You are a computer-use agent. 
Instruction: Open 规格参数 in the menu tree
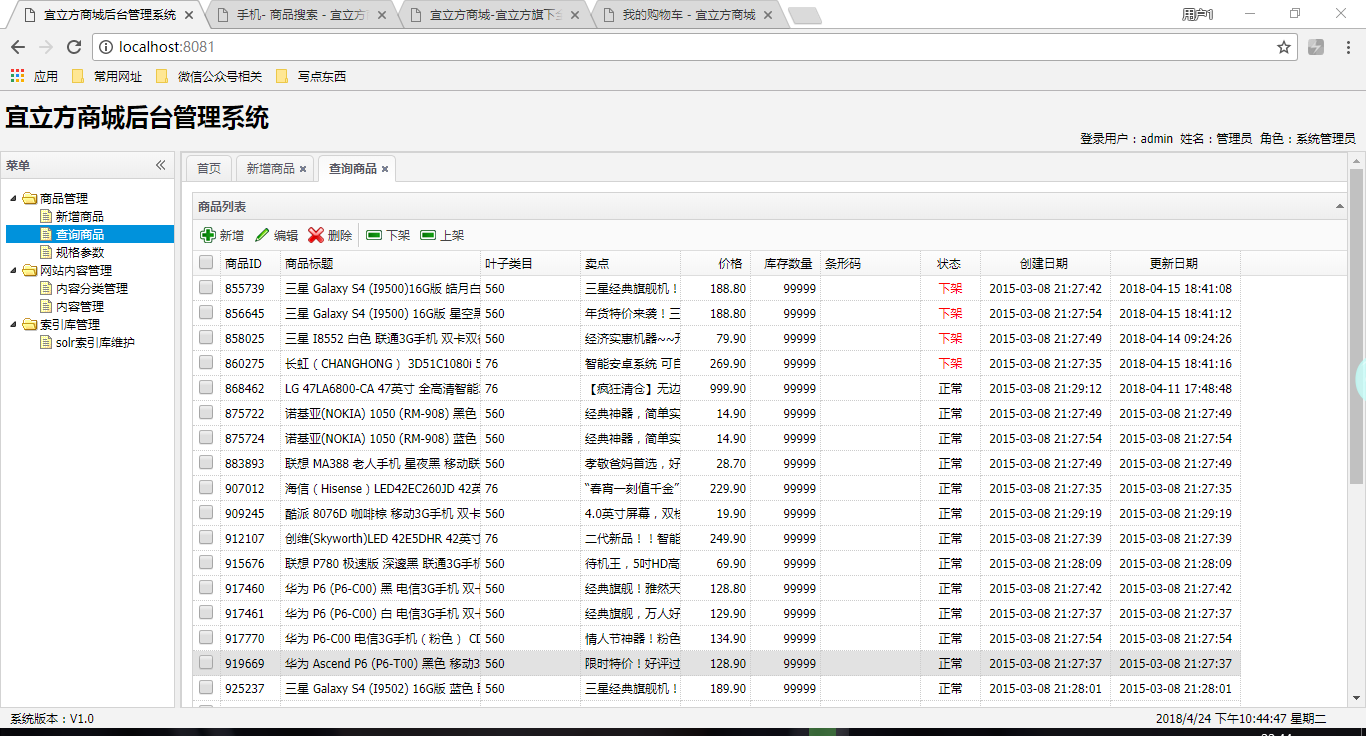[x=80, y=252]
